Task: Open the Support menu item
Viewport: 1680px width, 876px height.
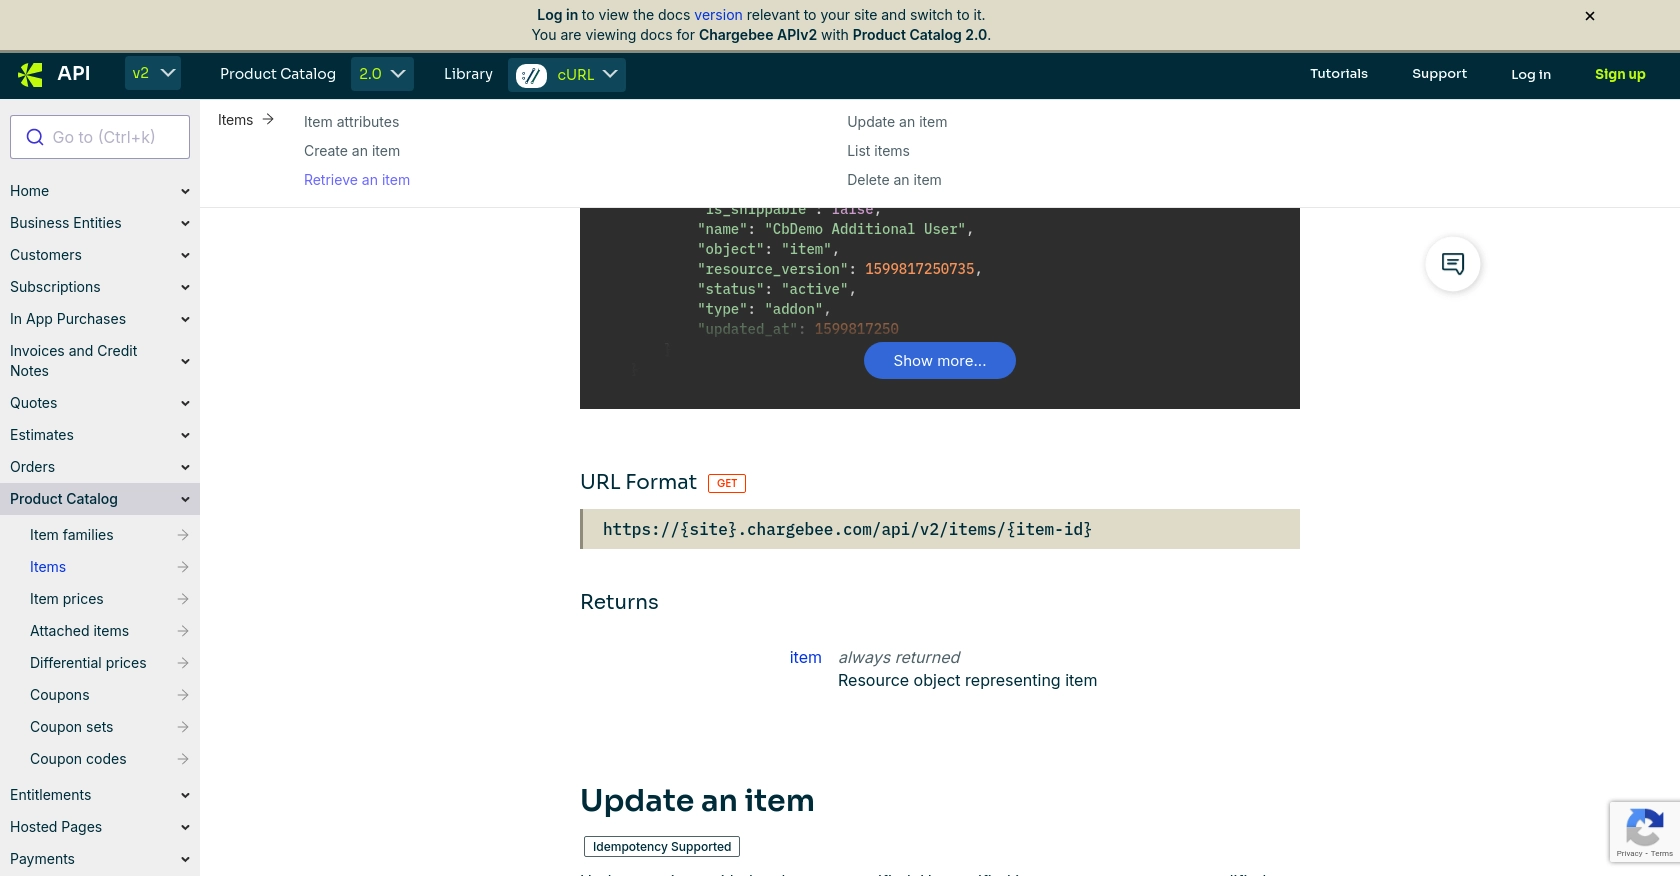Action: click(x=1439, y=74)
